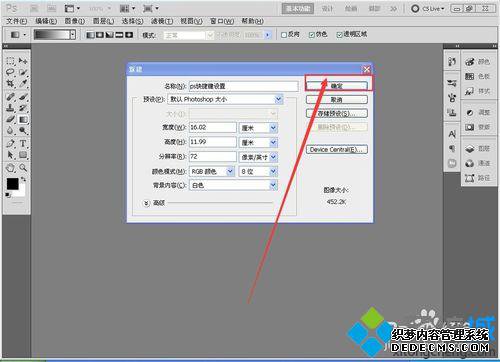
Task: Select the Horizontal Type tool
Action: tap(23, 144)
